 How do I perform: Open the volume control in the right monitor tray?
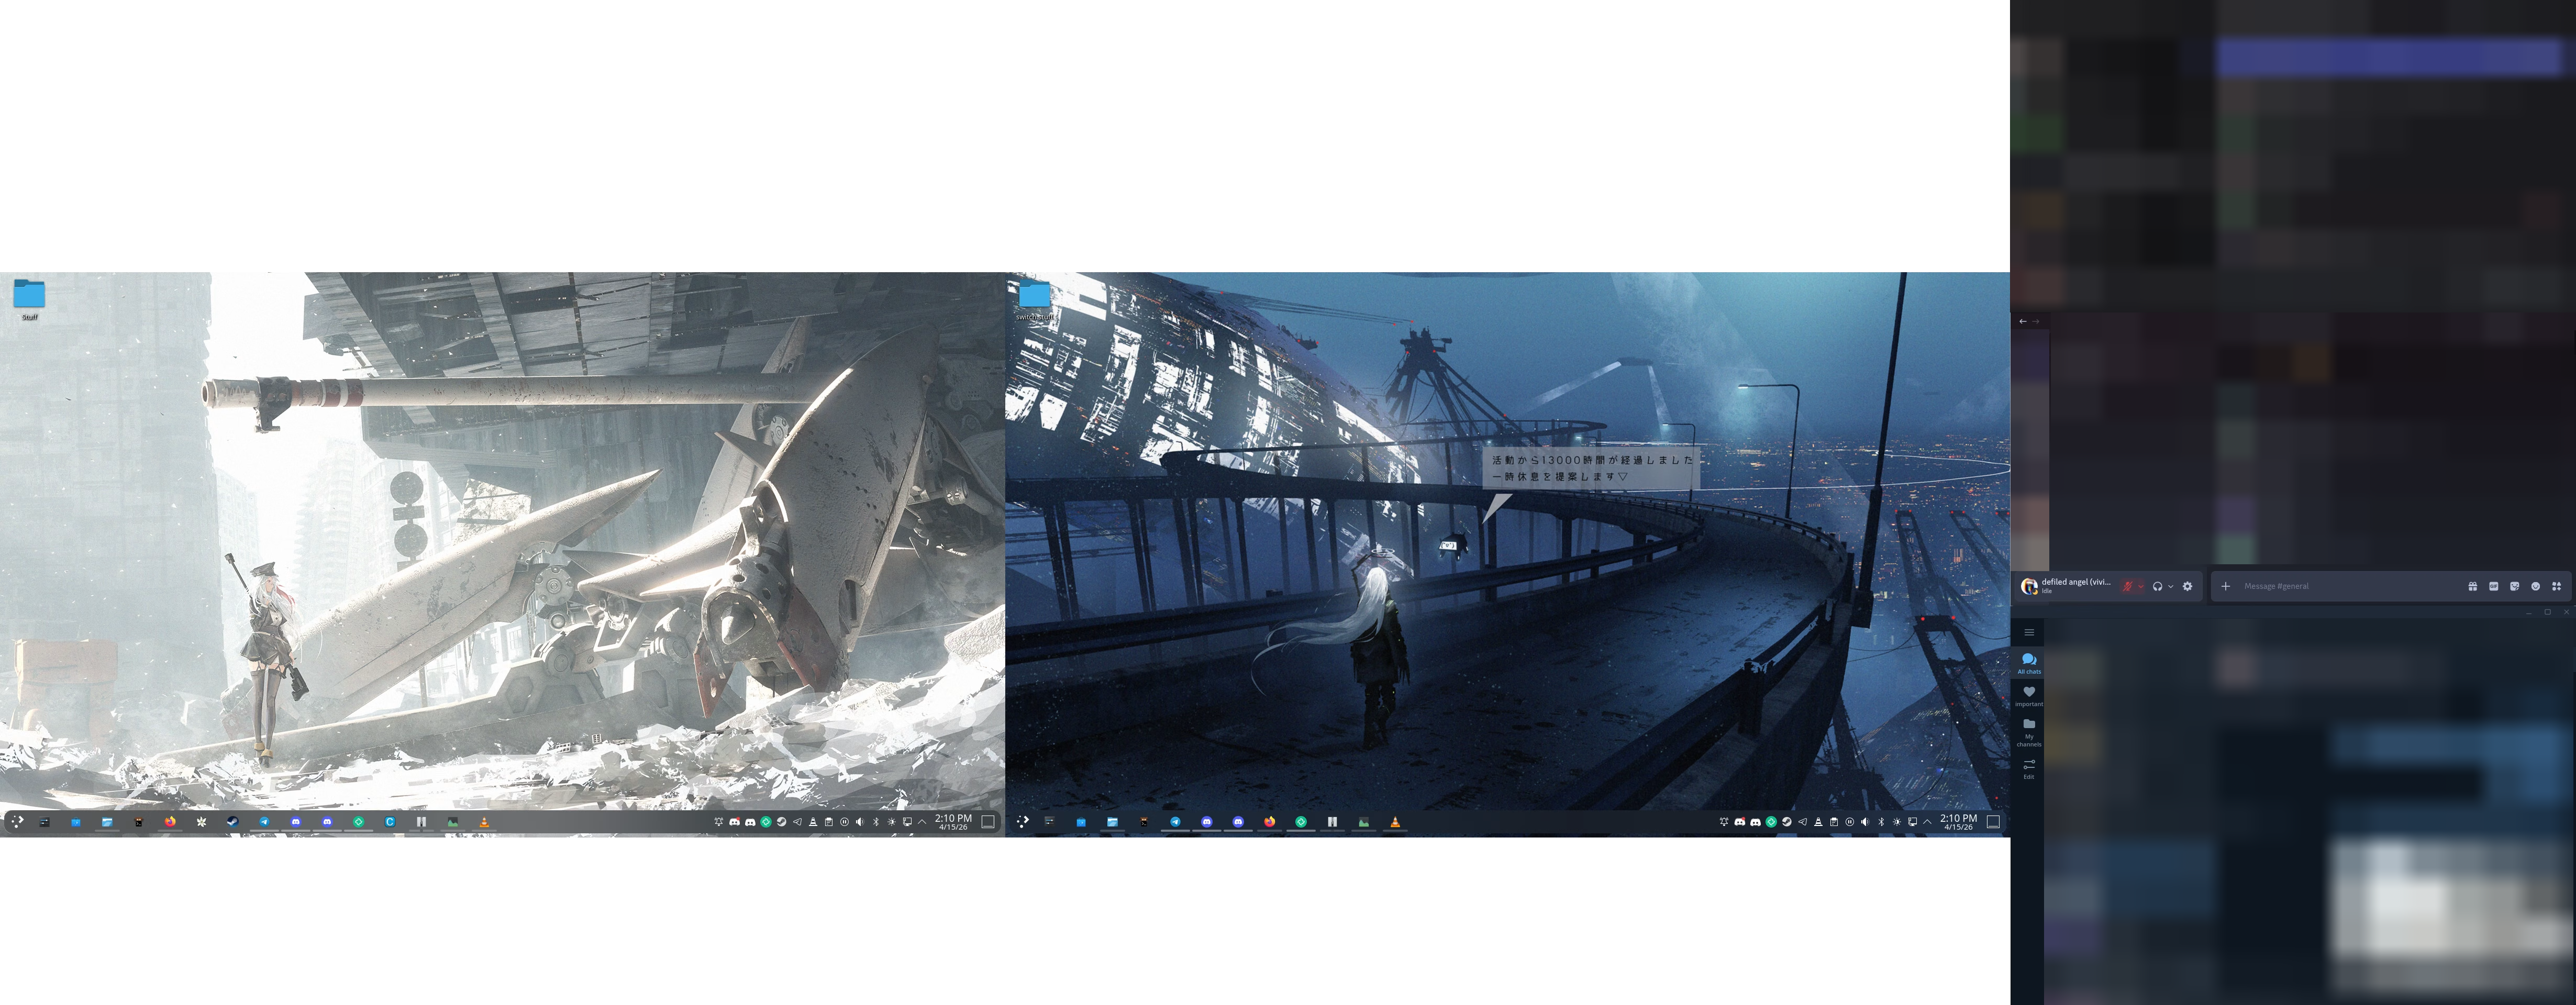[x=1865, y=822]
